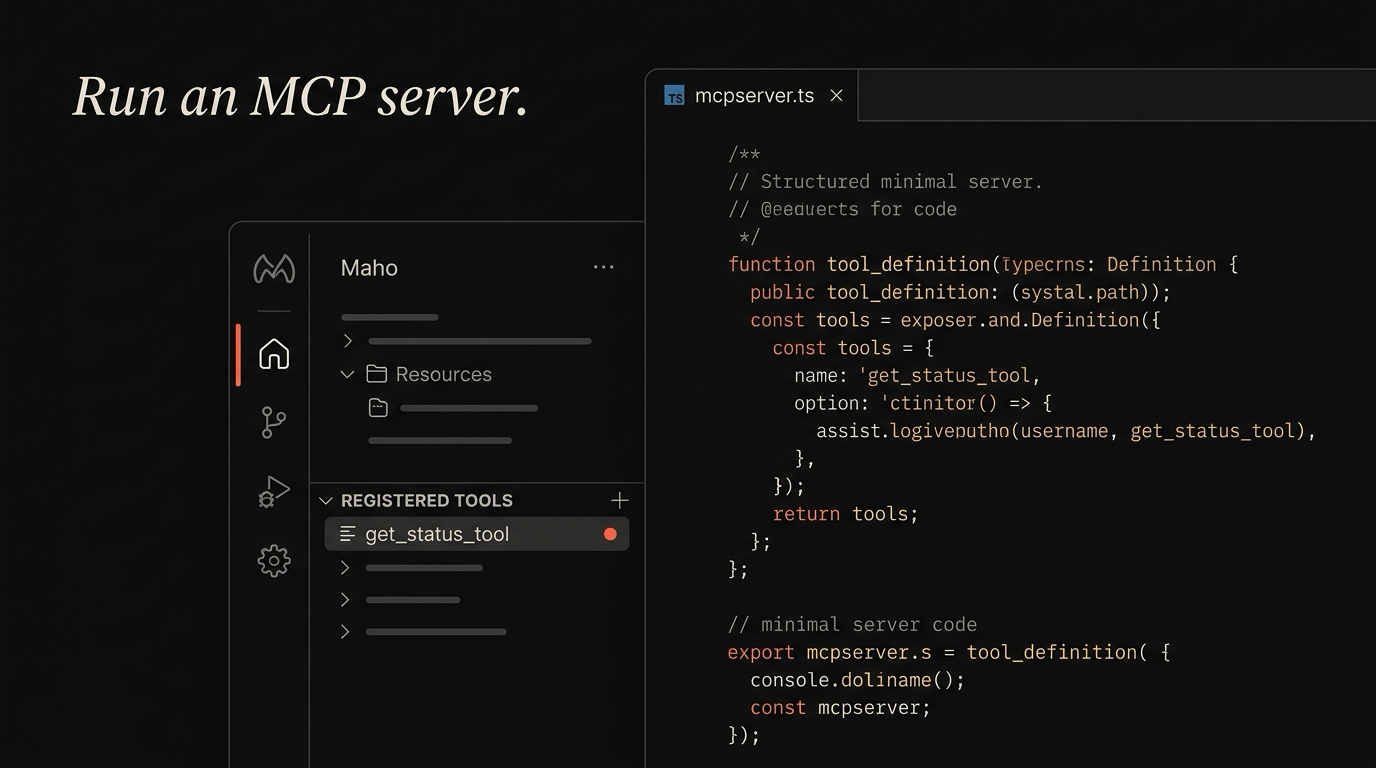Click 'const tools = exposer.and.Definition' line
This screenshot has height=768, width=1376.
[x=955, y=320]
